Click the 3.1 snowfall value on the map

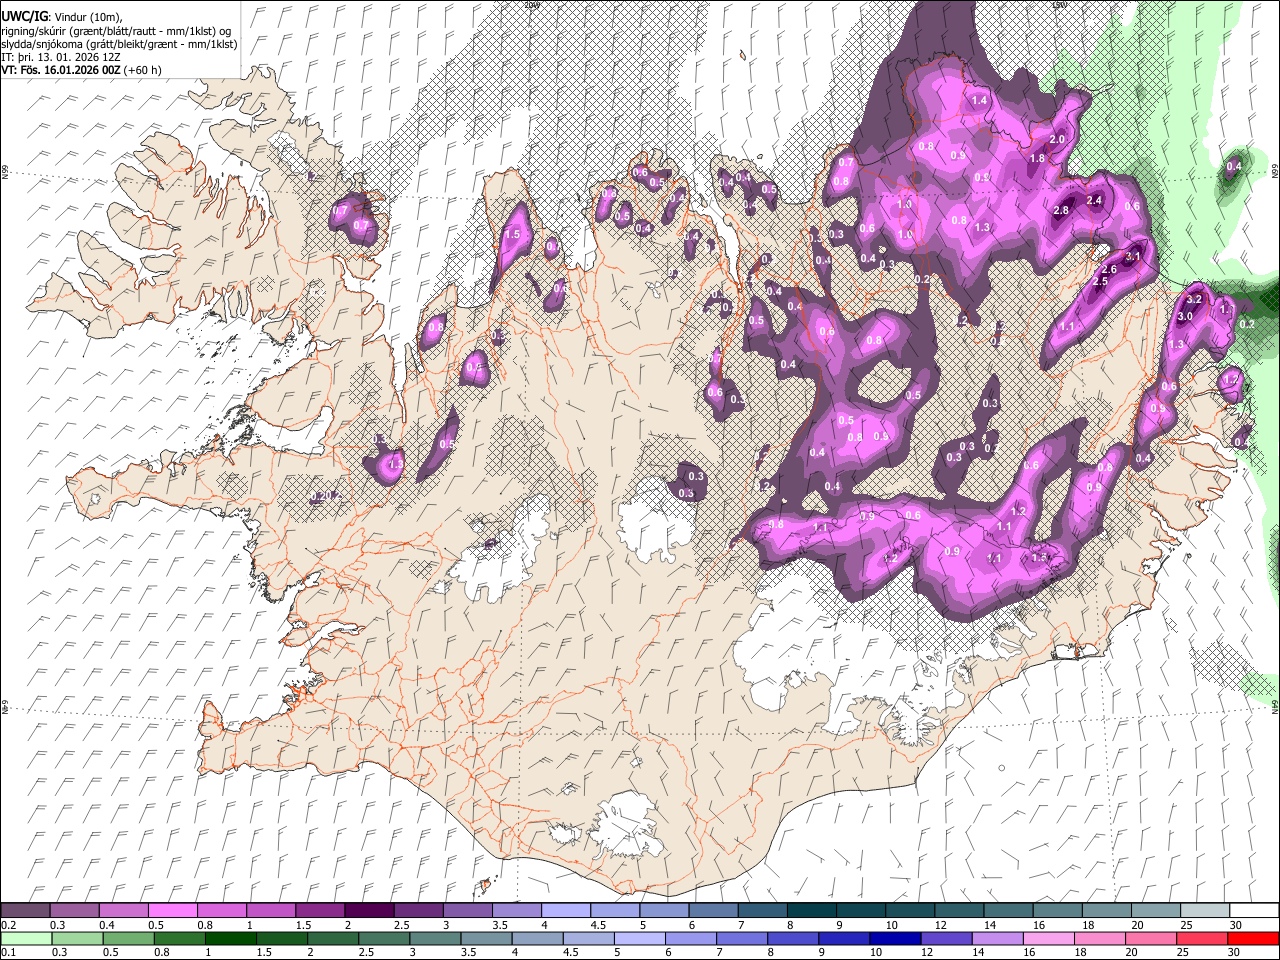point(1133,257)
